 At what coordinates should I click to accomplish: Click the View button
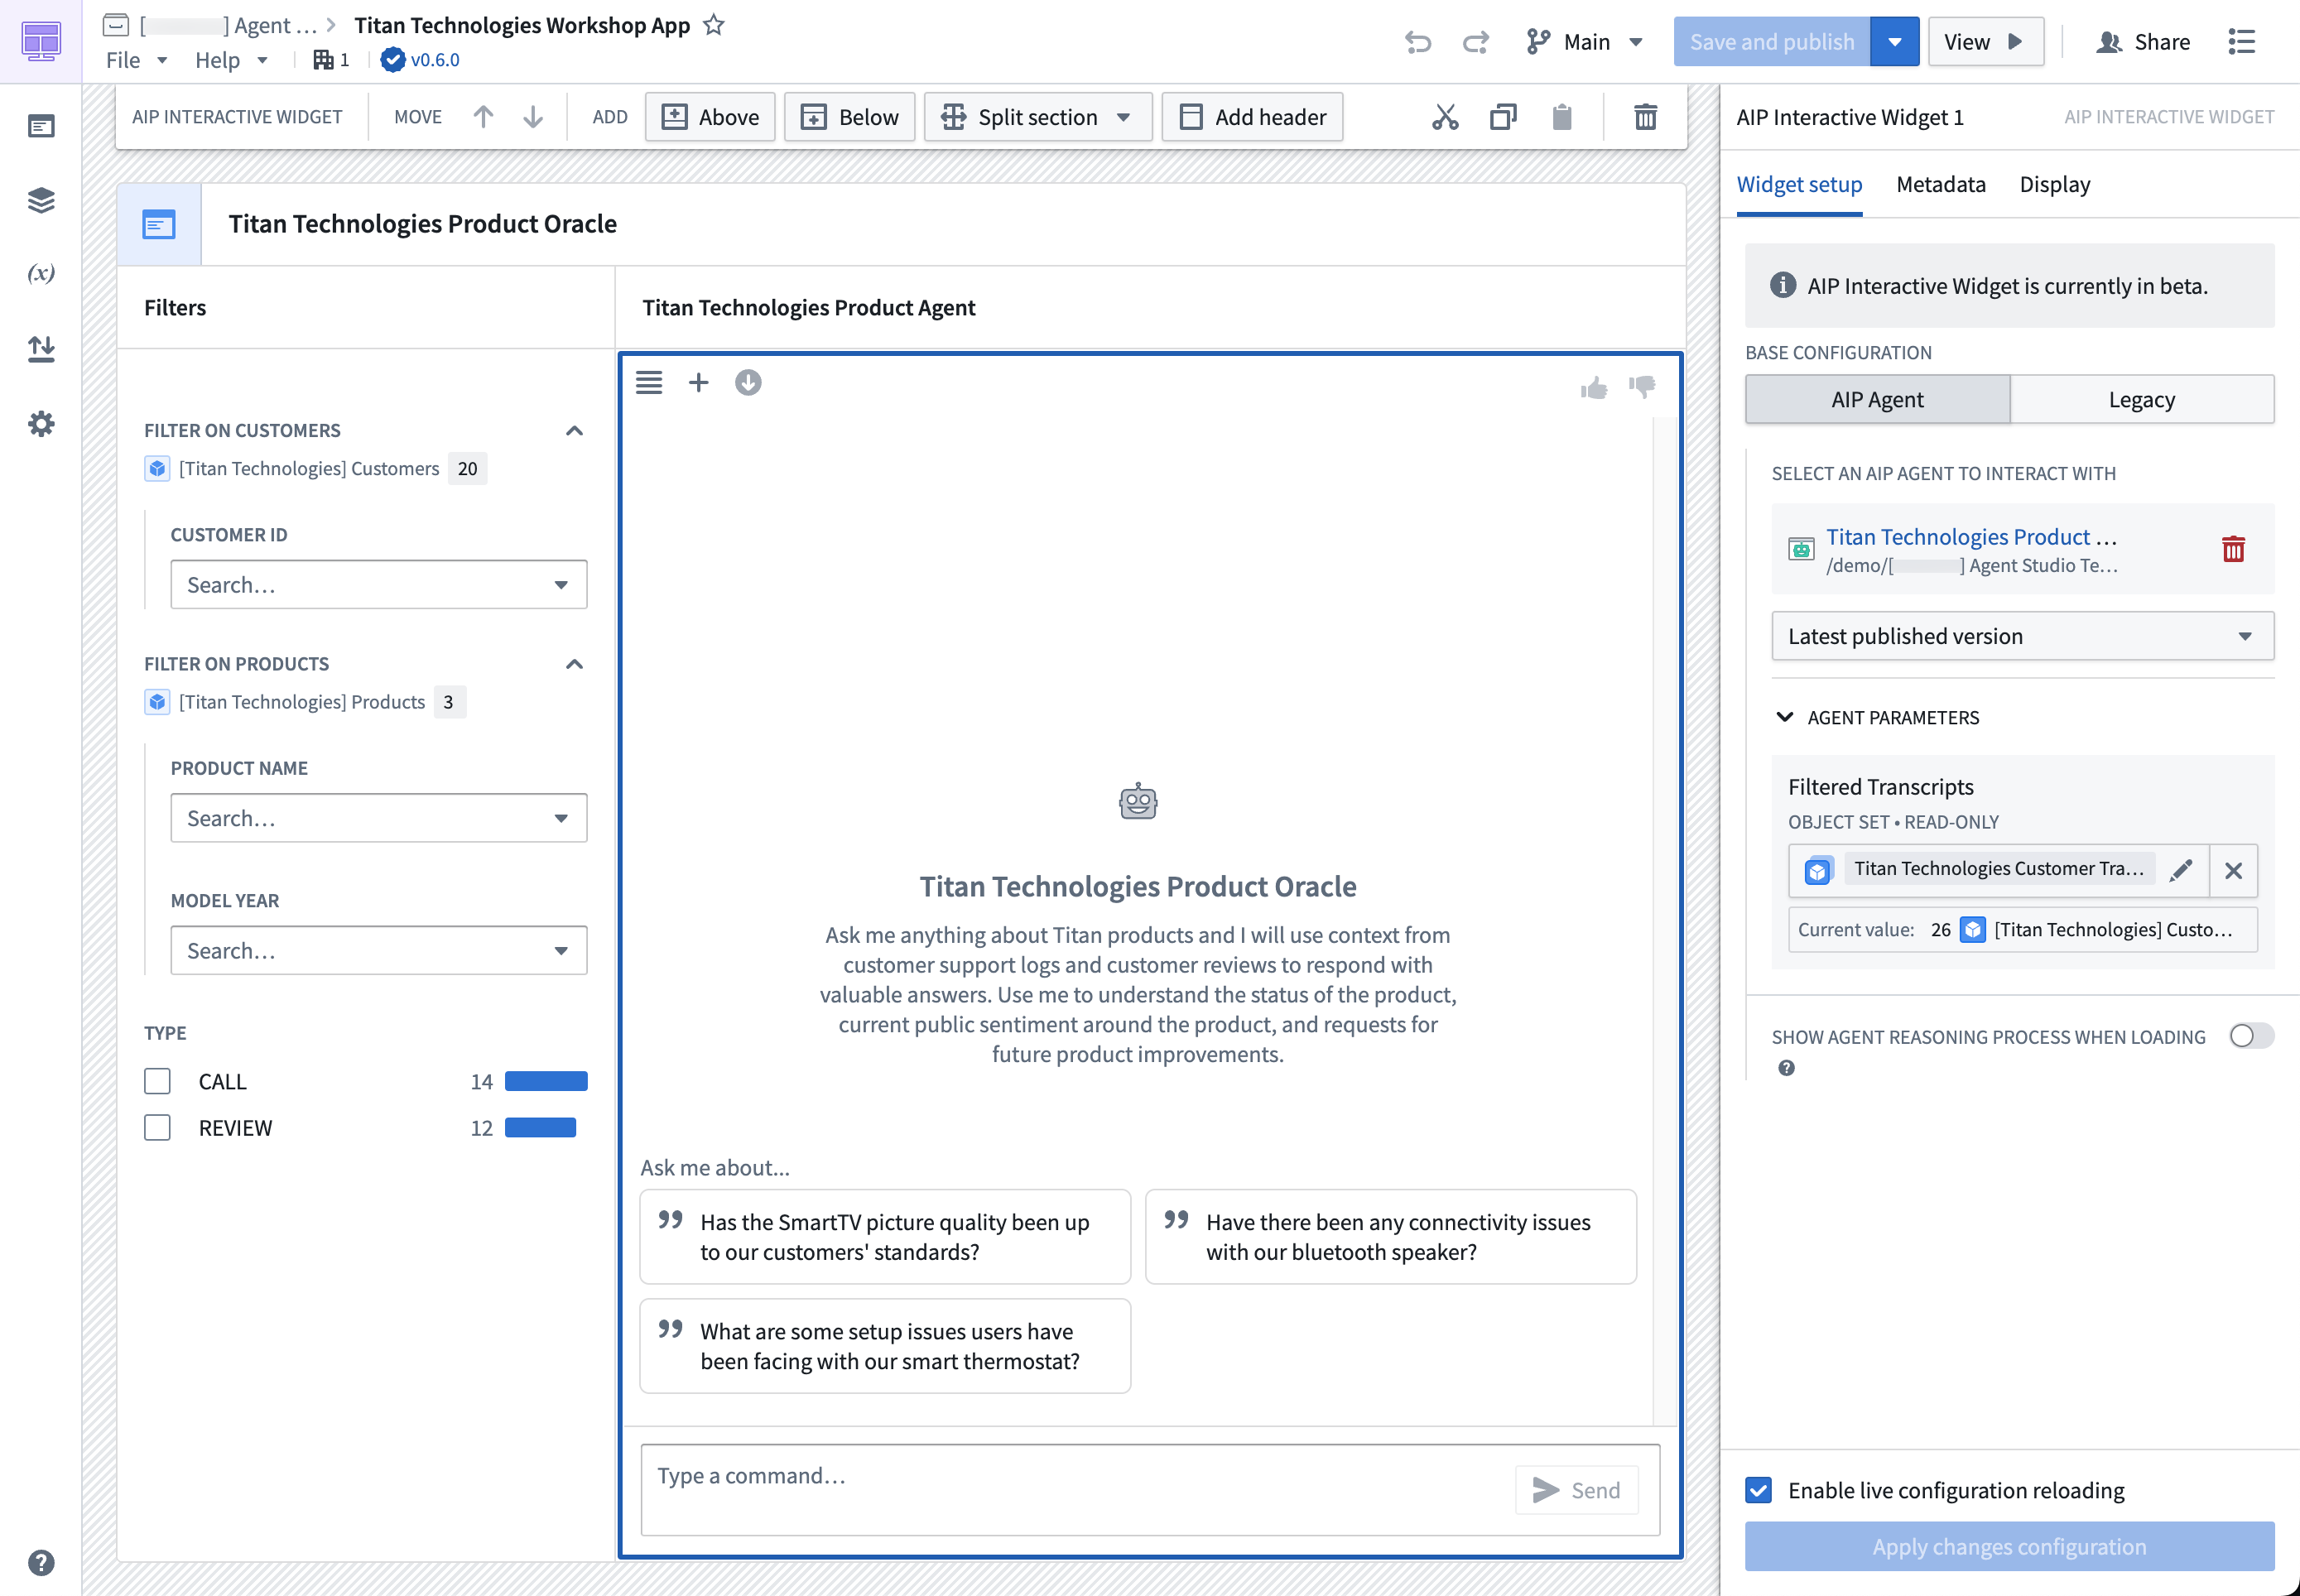pyautogui.click(x=1985, y=42)
